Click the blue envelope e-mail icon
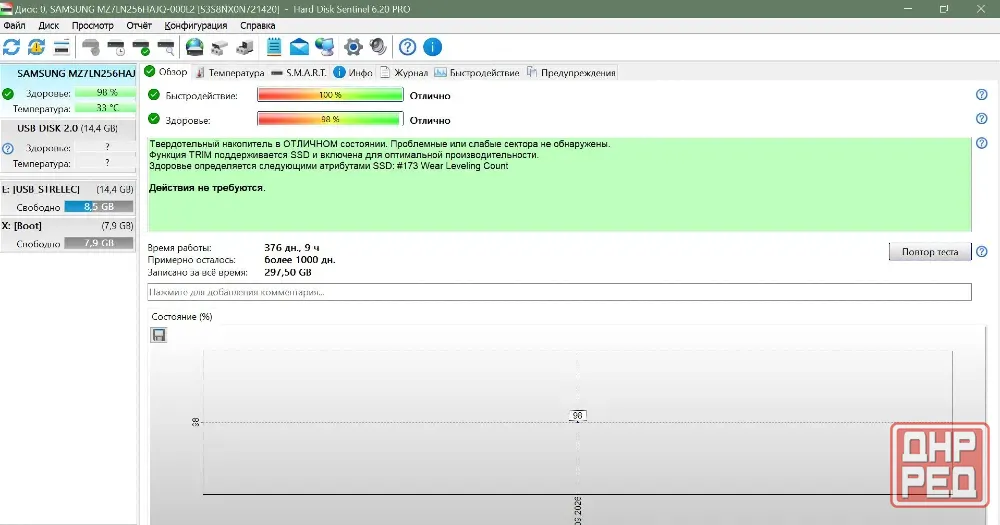 coord(299,47)
